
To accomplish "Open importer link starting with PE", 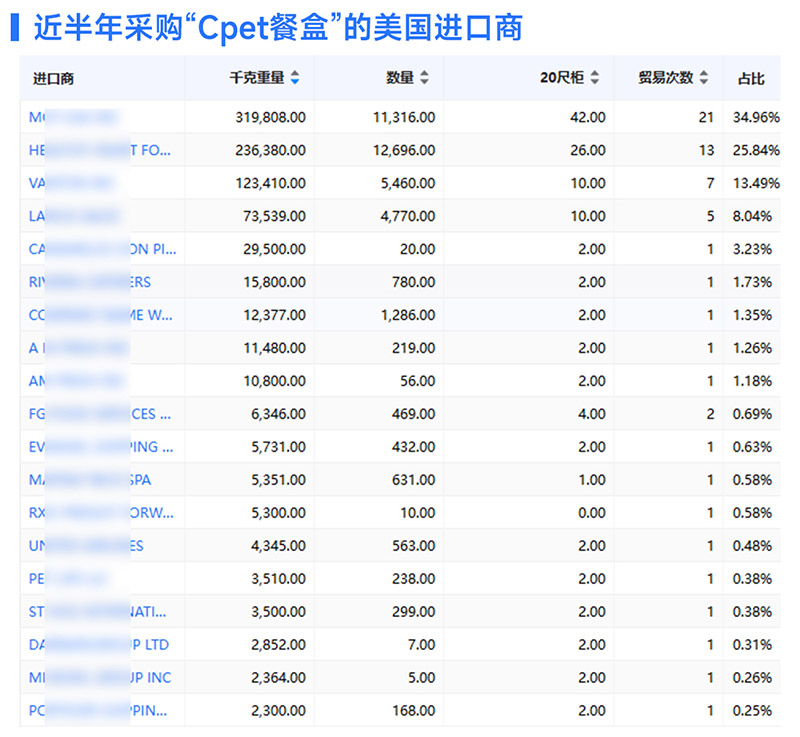I will pyautogui.click(x=68, y=579).
